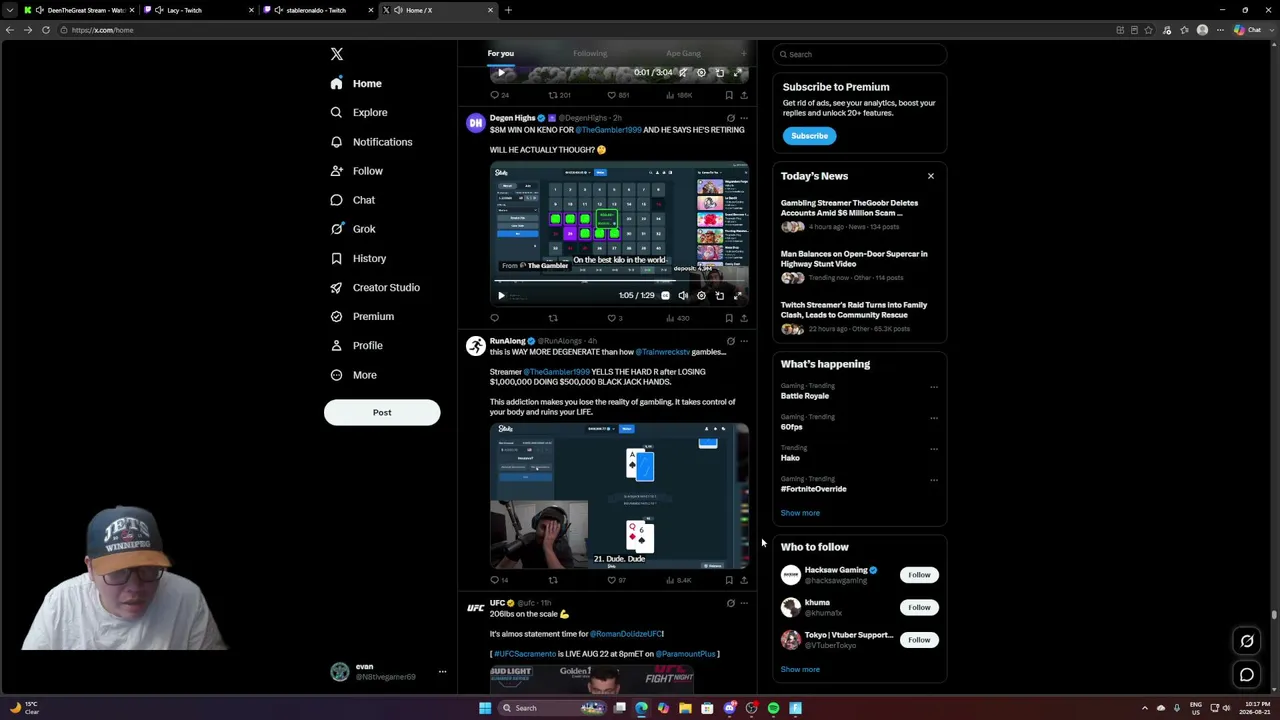Open the floating chat messages button

point(1247,675)
